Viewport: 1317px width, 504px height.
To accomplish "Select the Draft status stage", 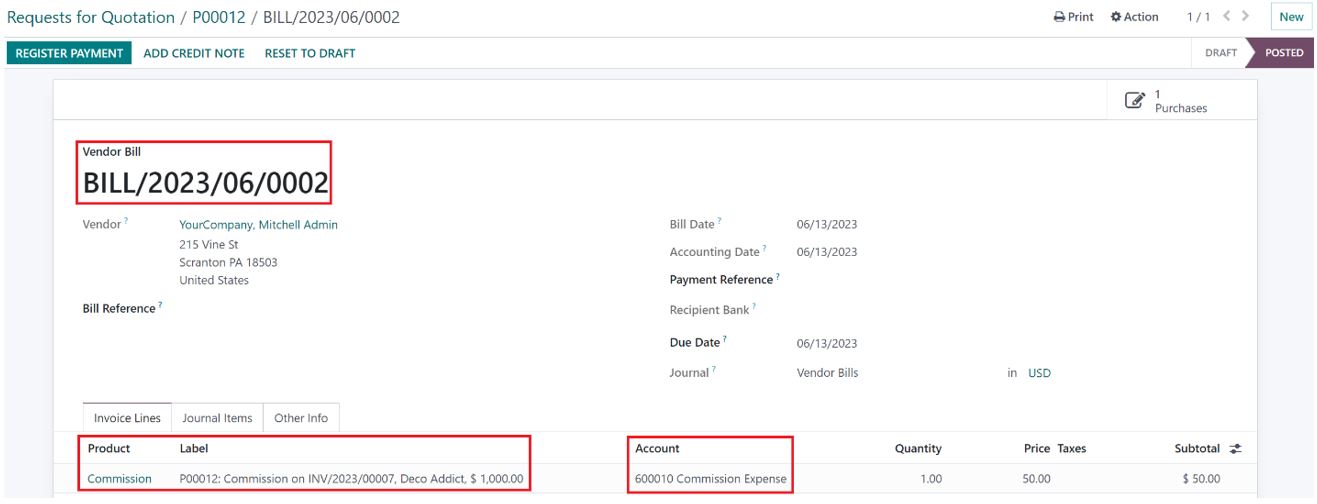I will pyautogui.click(x=1220, y=53).
